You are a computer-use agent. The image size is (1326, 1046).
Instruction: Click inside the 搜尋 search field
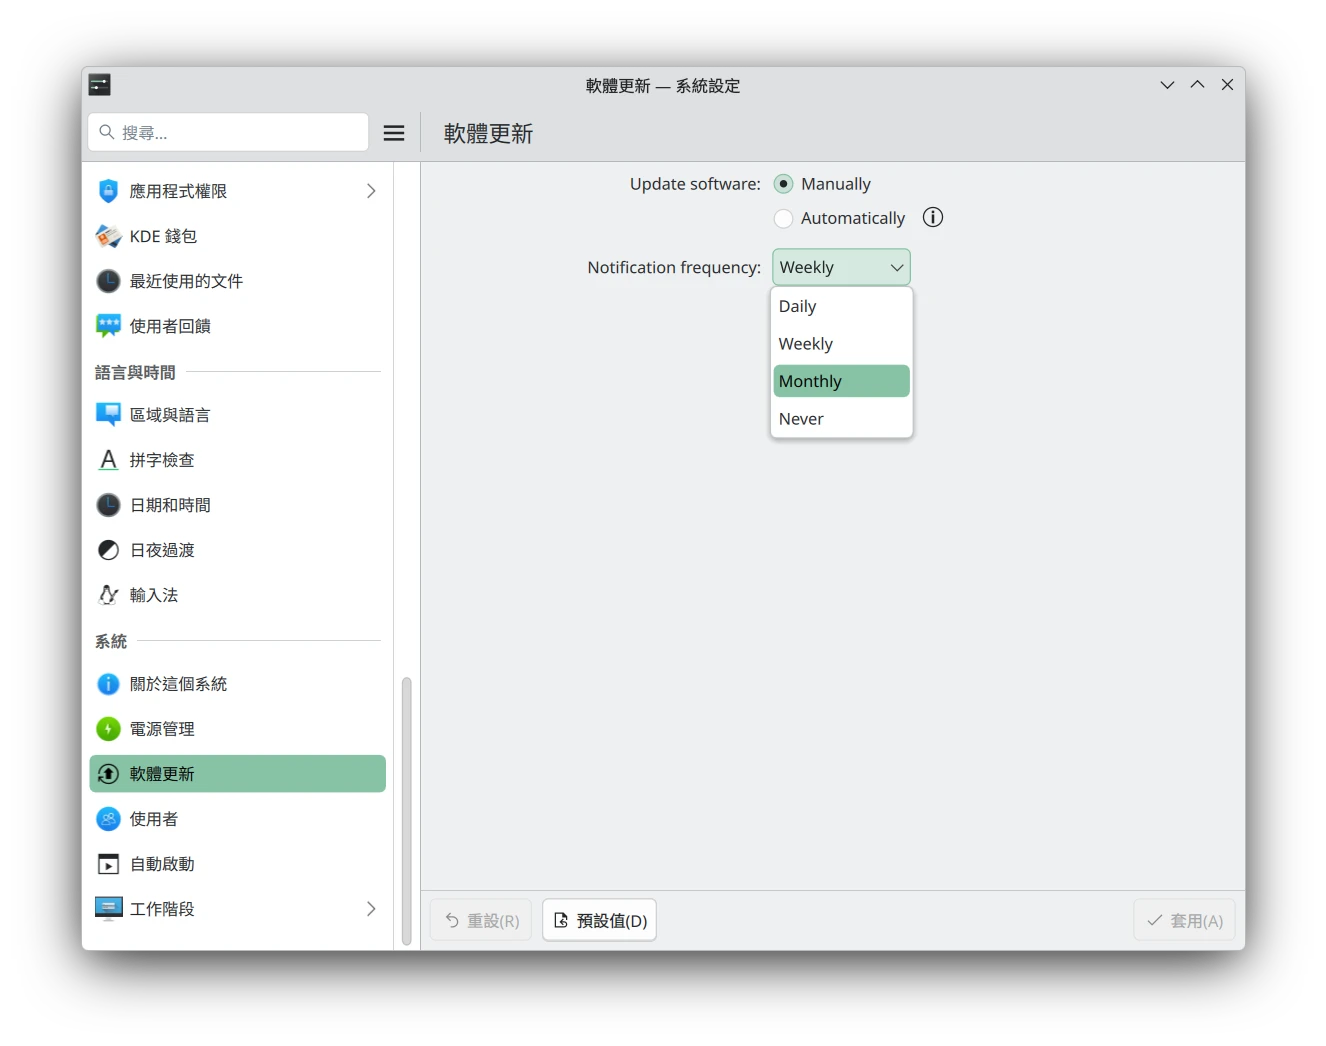227,132
